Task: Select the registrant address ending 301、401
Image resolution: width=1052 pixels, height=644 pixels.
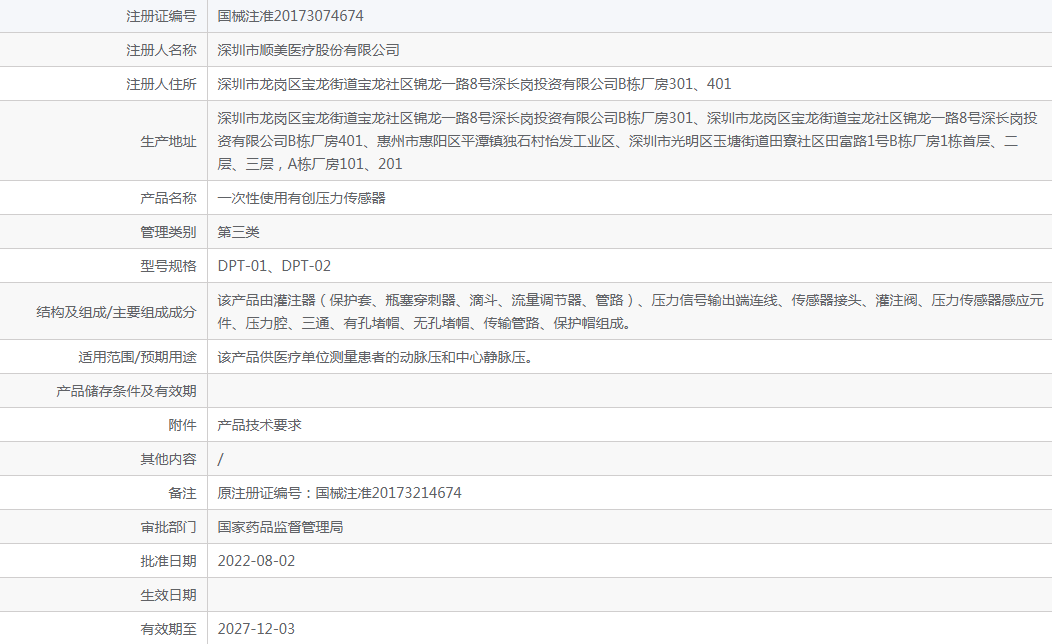Action: point(474,85)
